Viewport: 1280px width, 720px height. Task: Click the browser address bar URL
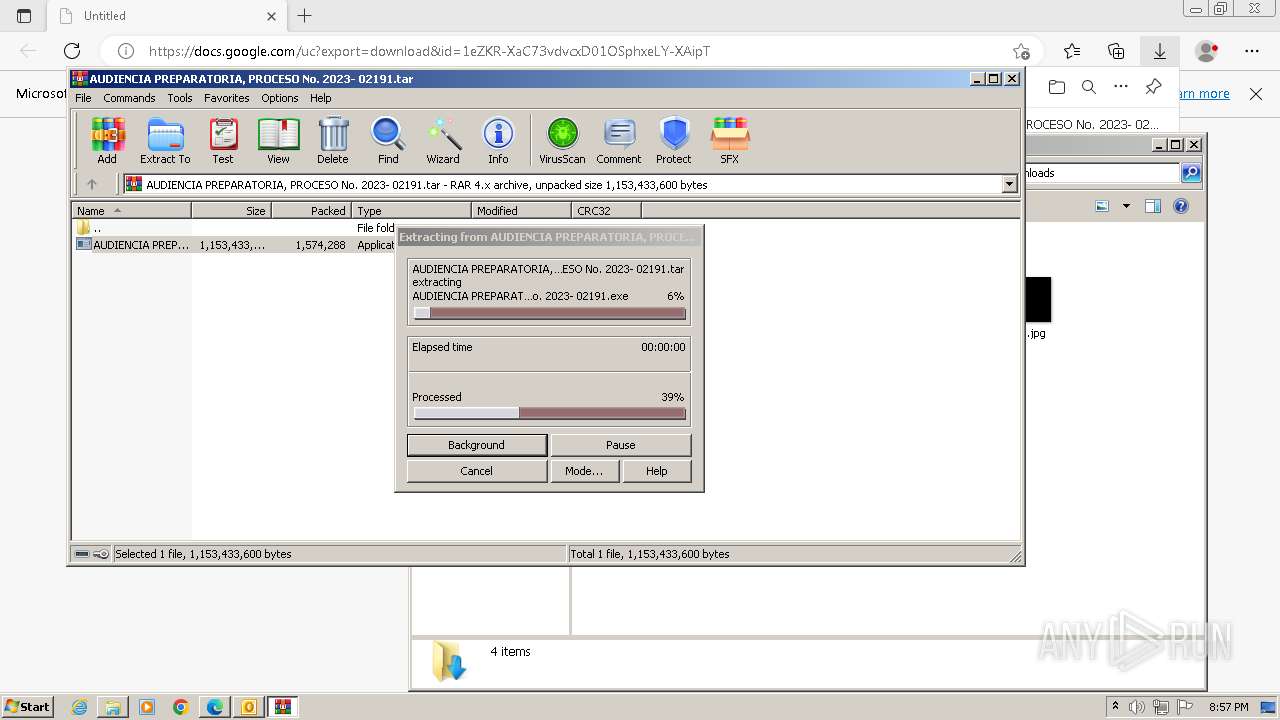(429, 51)
